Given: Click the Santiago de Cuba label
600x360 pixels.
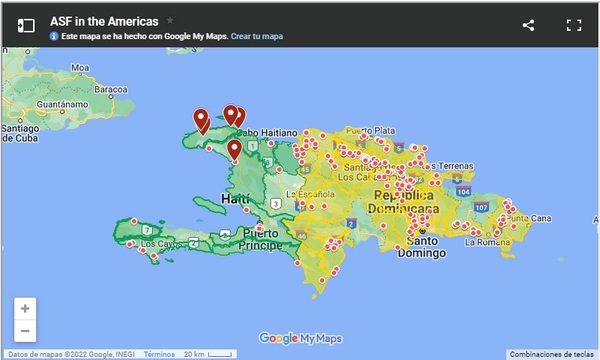Looking at the screenshot, I should tap(20, 133).
